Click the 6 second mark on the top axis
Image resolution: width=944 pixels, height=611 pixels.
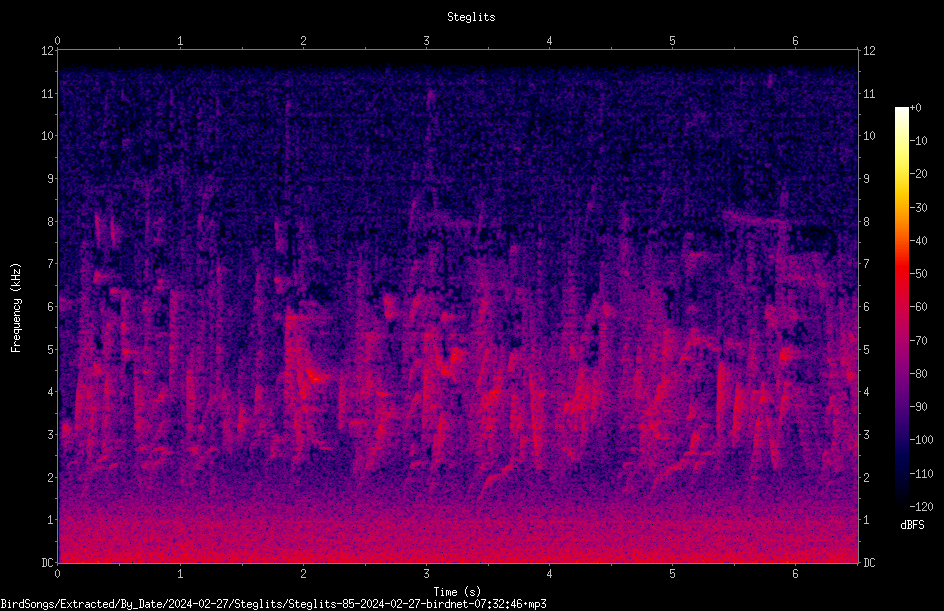pos(795,41)
